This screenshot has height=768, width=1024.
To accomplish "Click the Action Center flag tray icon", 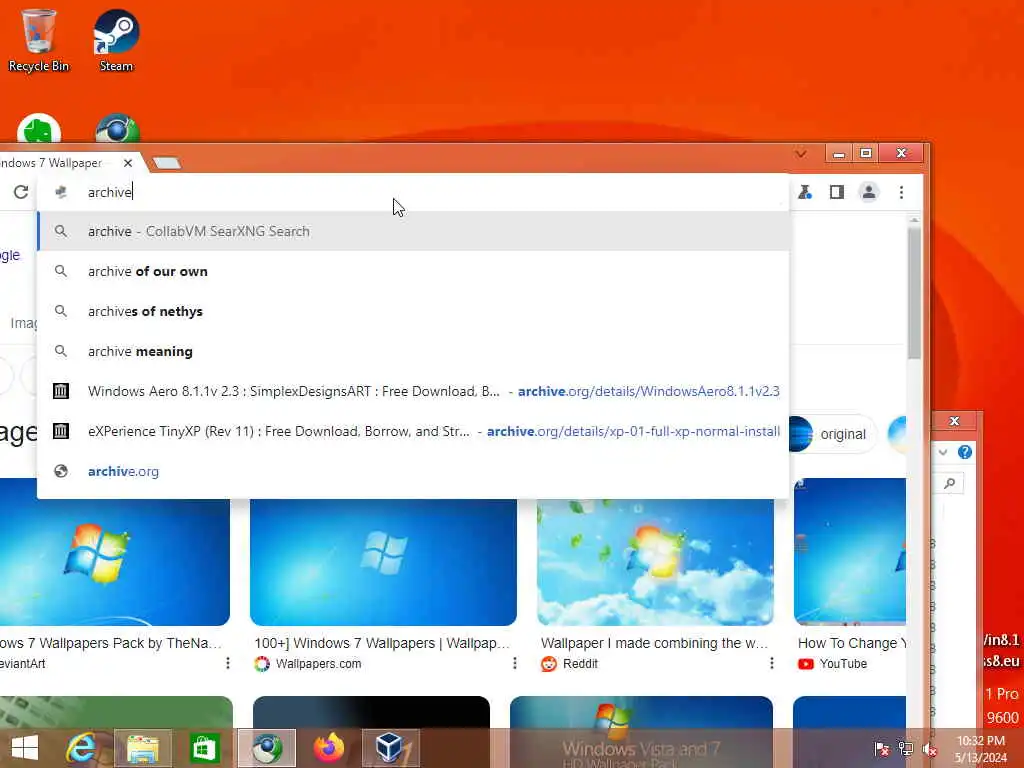I will [882, 749].
